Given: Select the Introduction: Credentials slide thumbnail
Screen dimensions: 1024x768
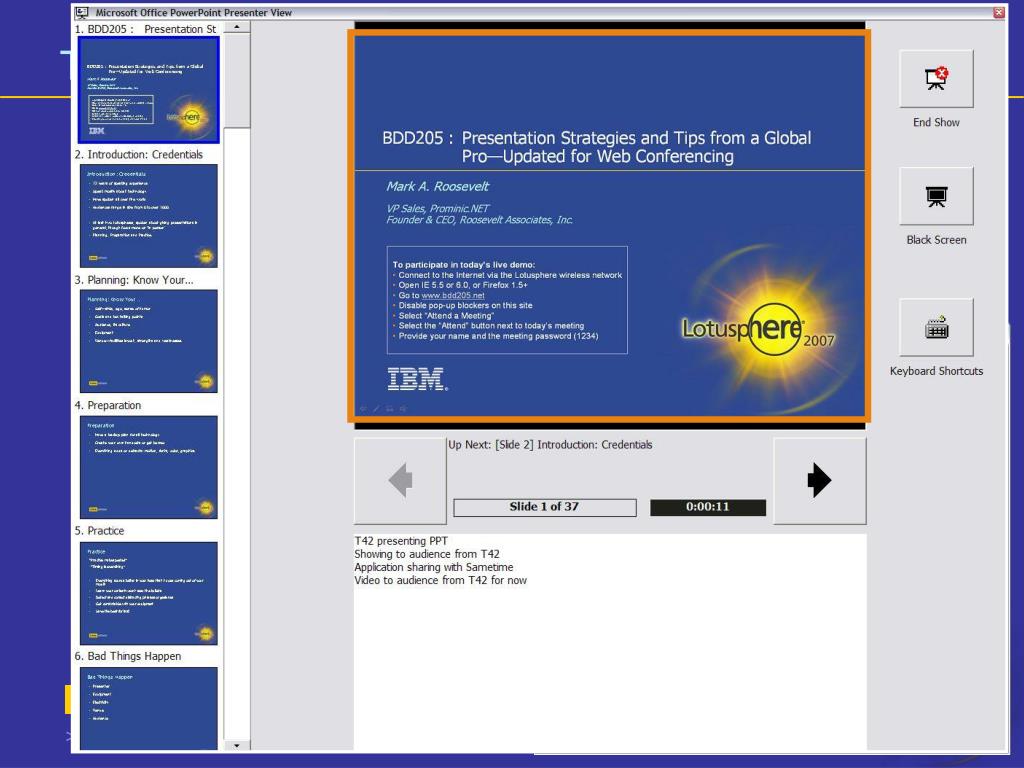Looking at the screenshot, I should (148, 216).
